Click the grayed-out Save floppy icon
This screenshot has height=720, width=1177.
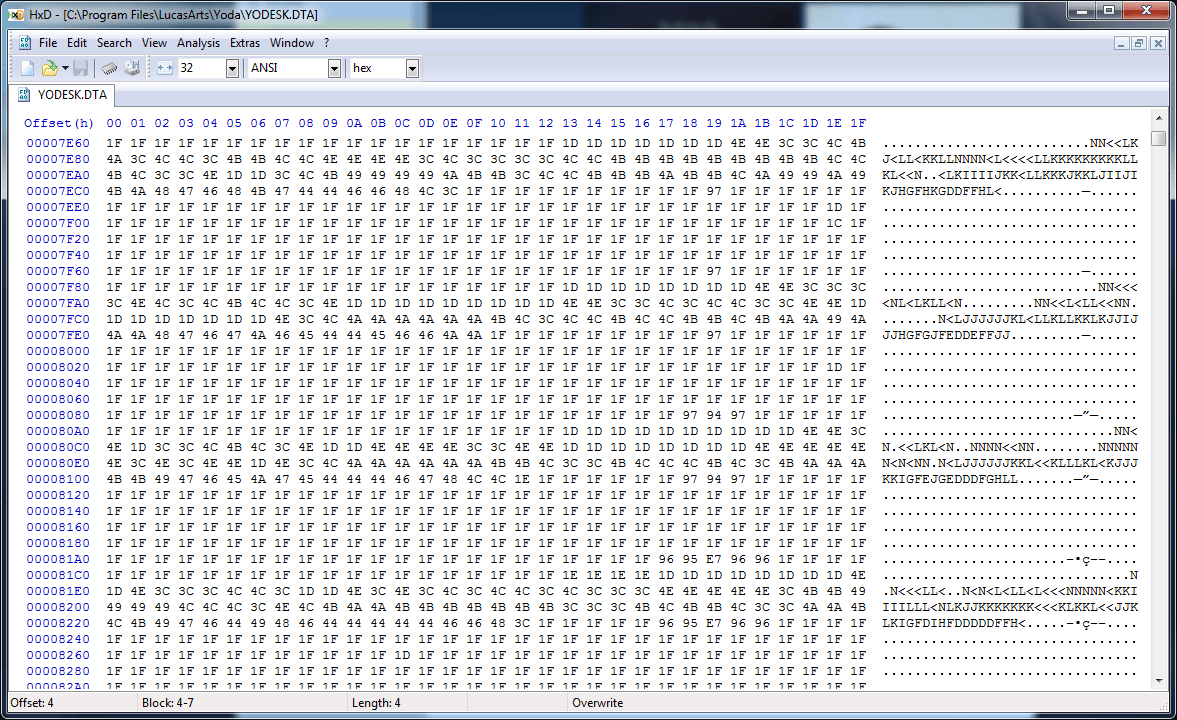[x=81, y=68]
